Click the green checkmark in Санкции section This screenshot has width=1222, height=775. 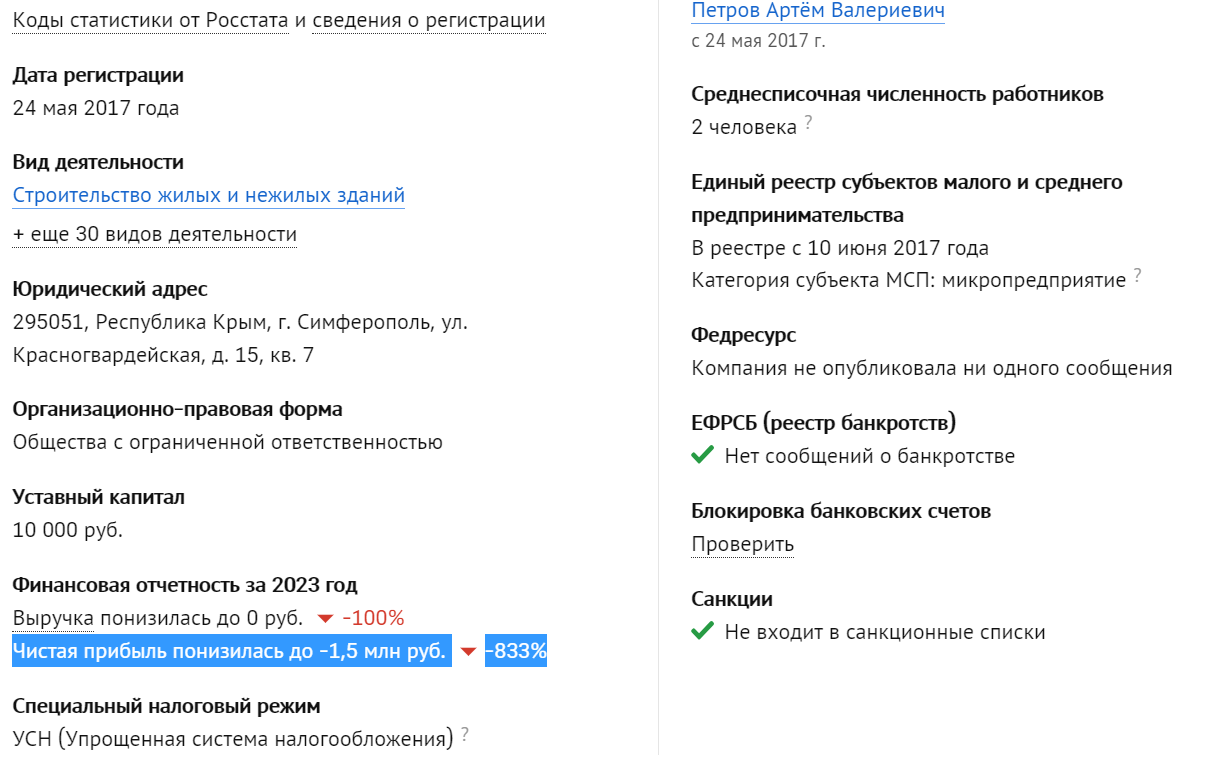click(700, 632)
